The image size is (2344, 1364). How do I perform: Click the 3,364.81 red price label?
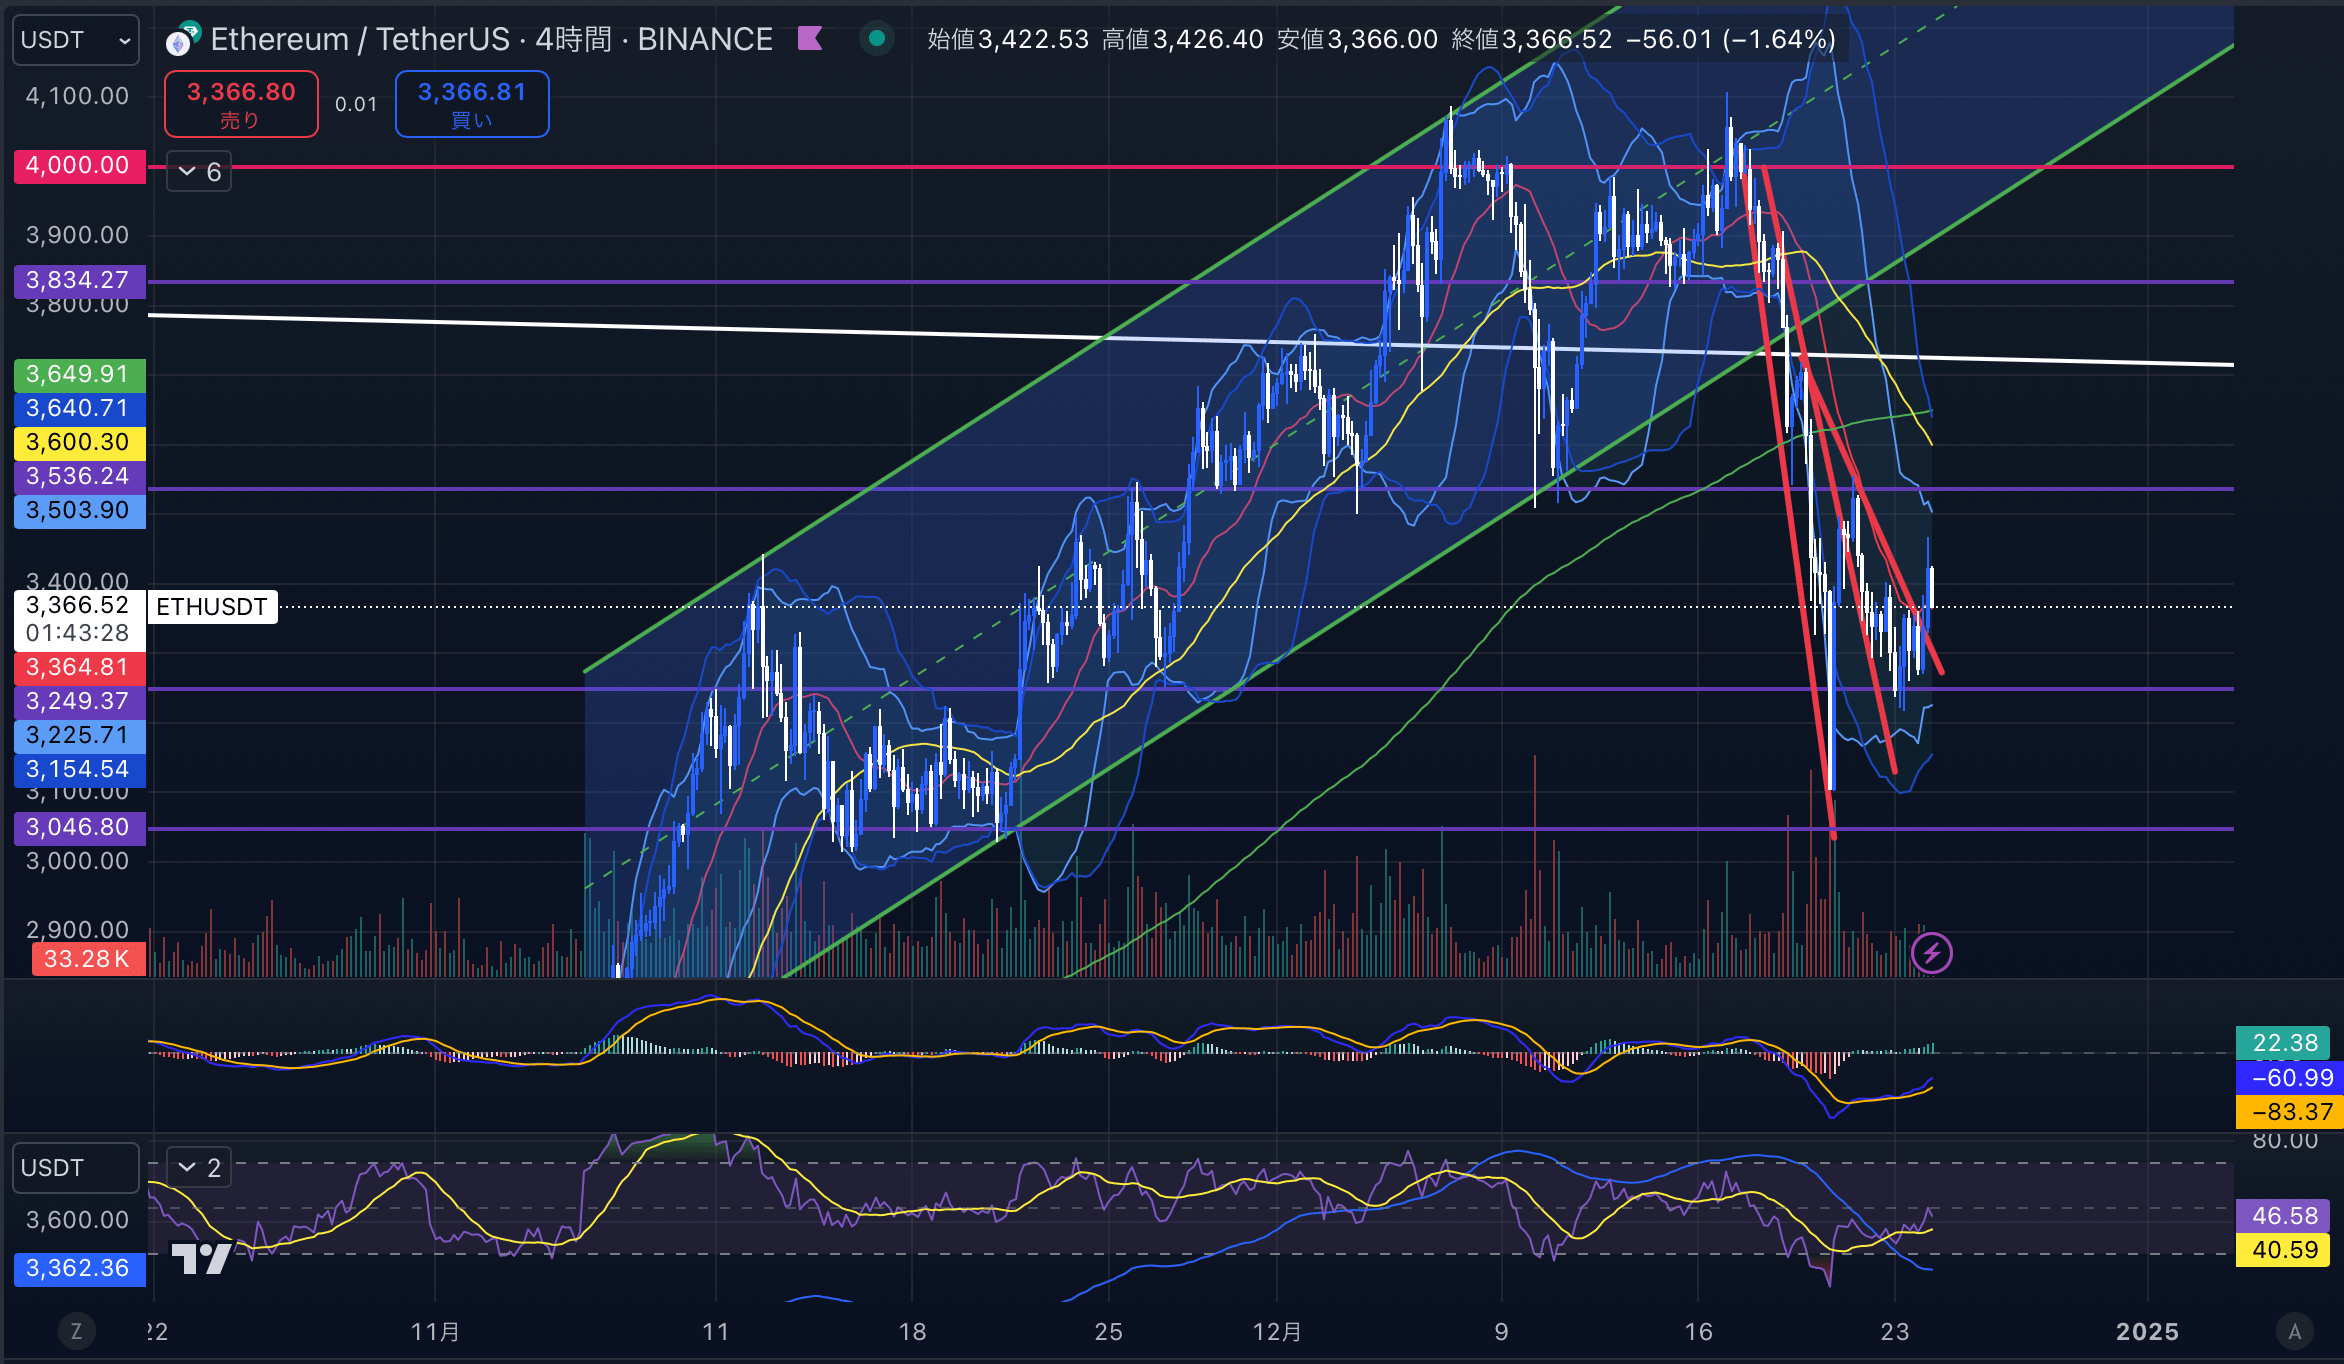[79, 668]
